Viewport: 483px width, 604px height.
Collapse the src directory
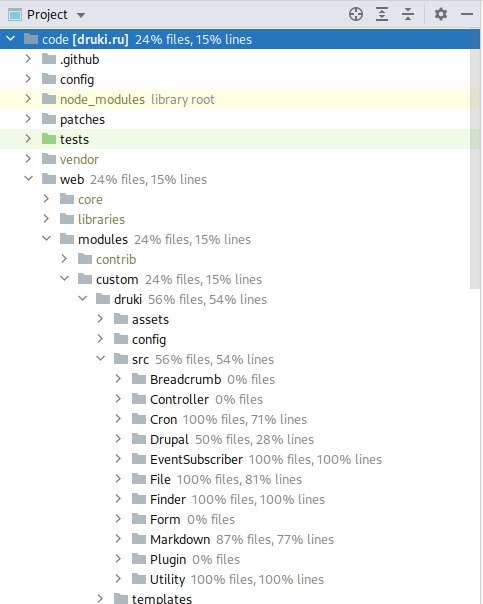(x=101, y=359)
